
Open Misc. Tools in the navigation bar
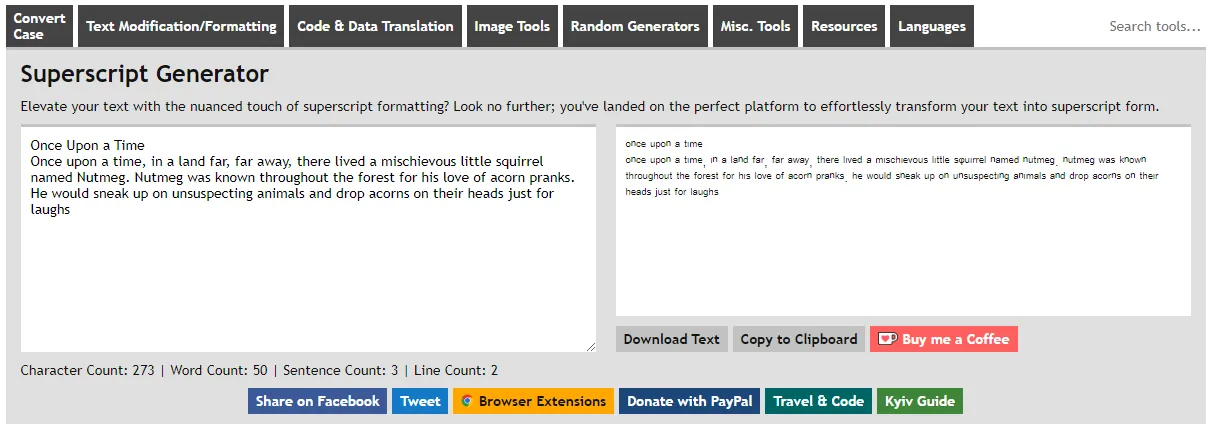(755, 26)
